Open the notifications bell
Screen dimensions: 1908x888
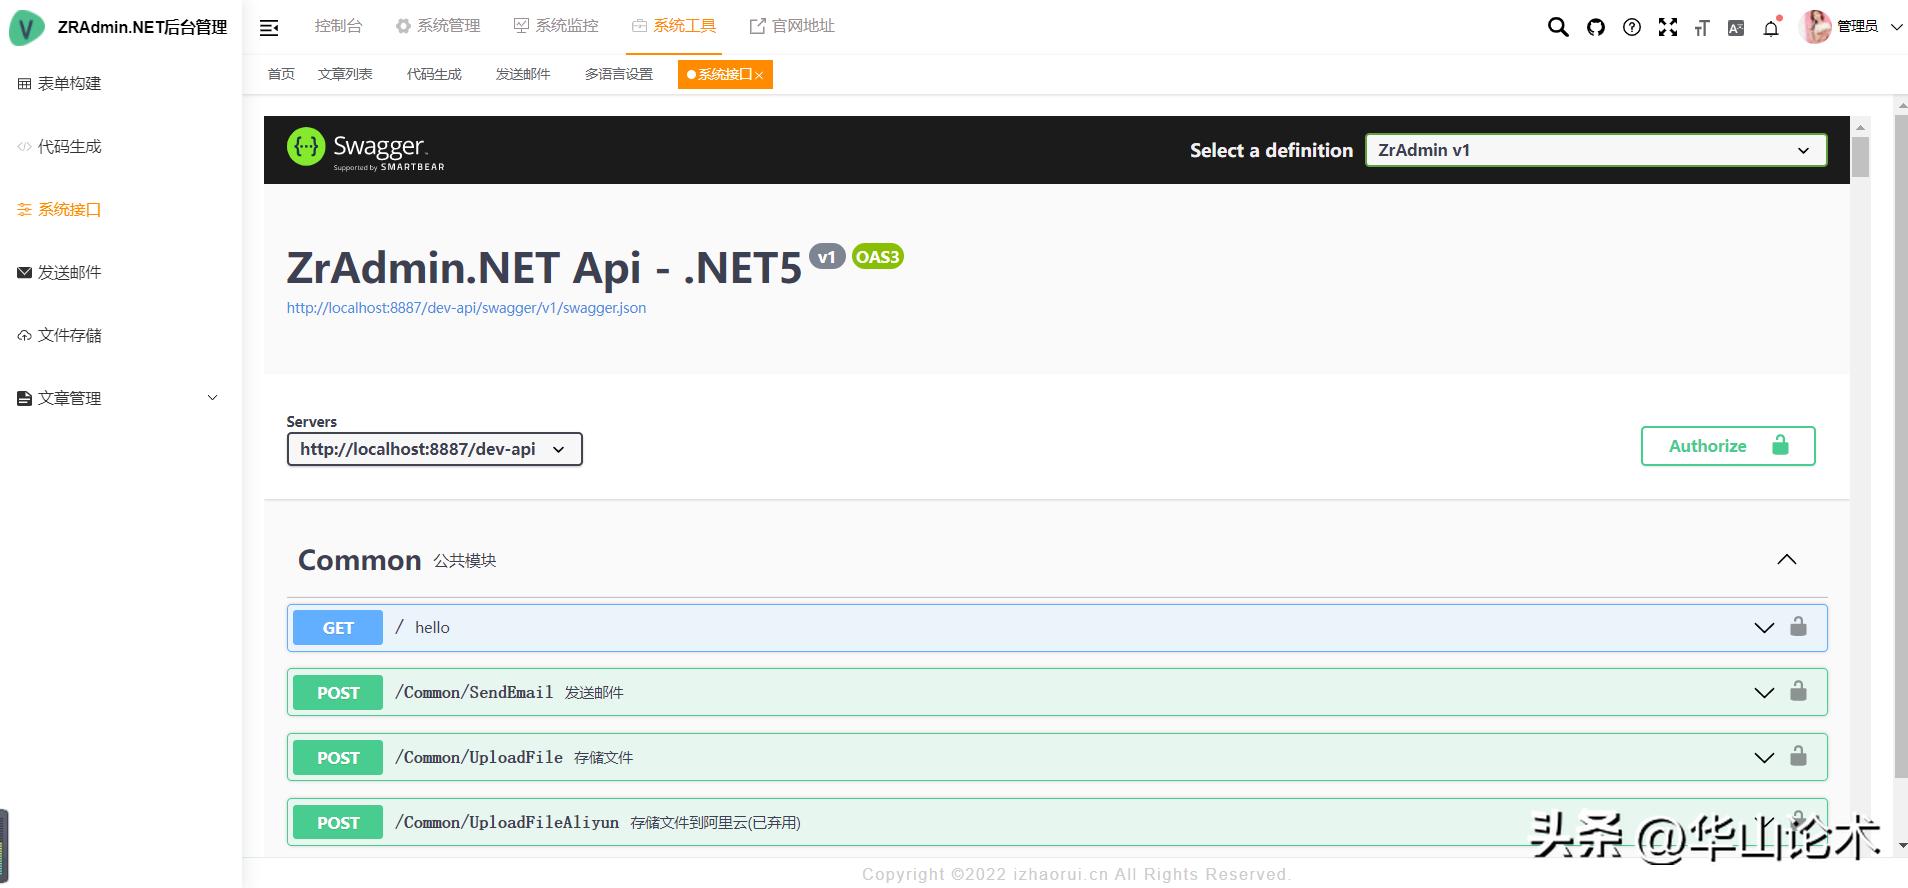[1771, 28]
